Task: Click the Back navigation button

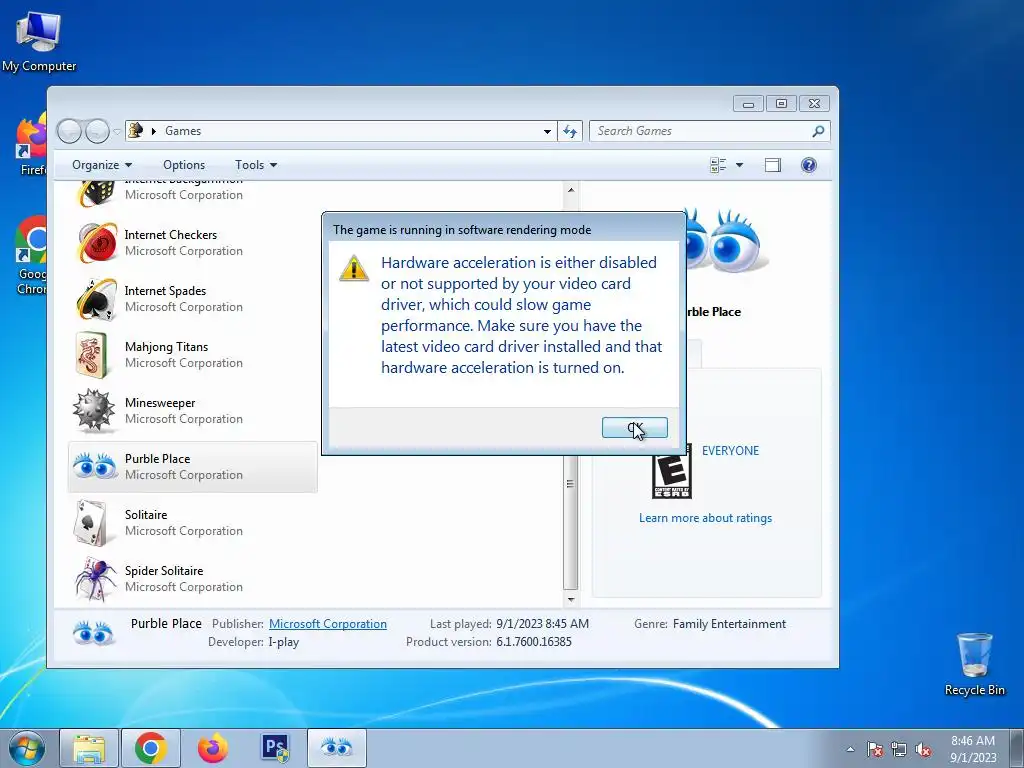Action: tap(69, 131)
